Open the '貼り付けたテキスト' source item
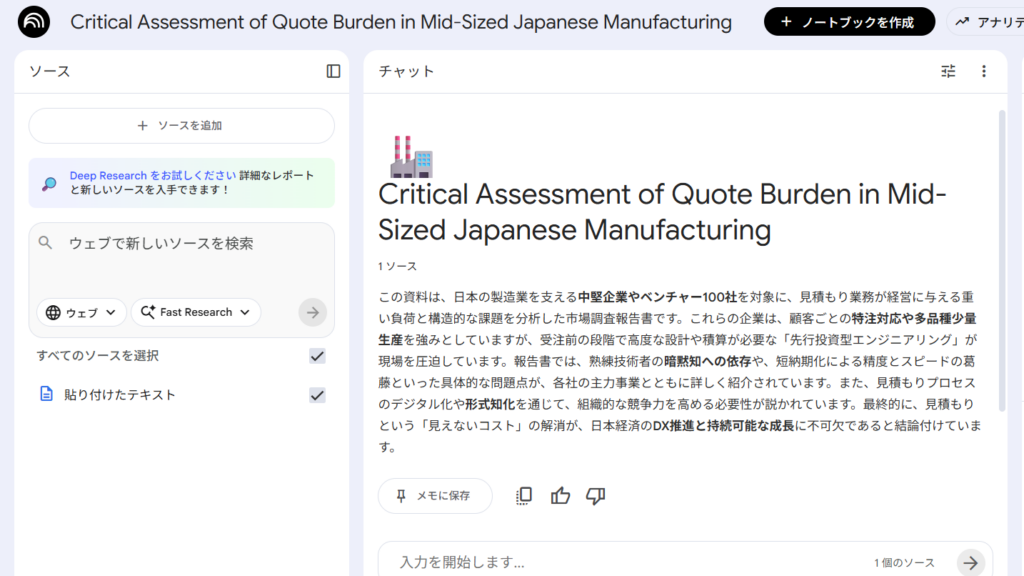This screenshot has width=1024, height=576. click(120, 395)
